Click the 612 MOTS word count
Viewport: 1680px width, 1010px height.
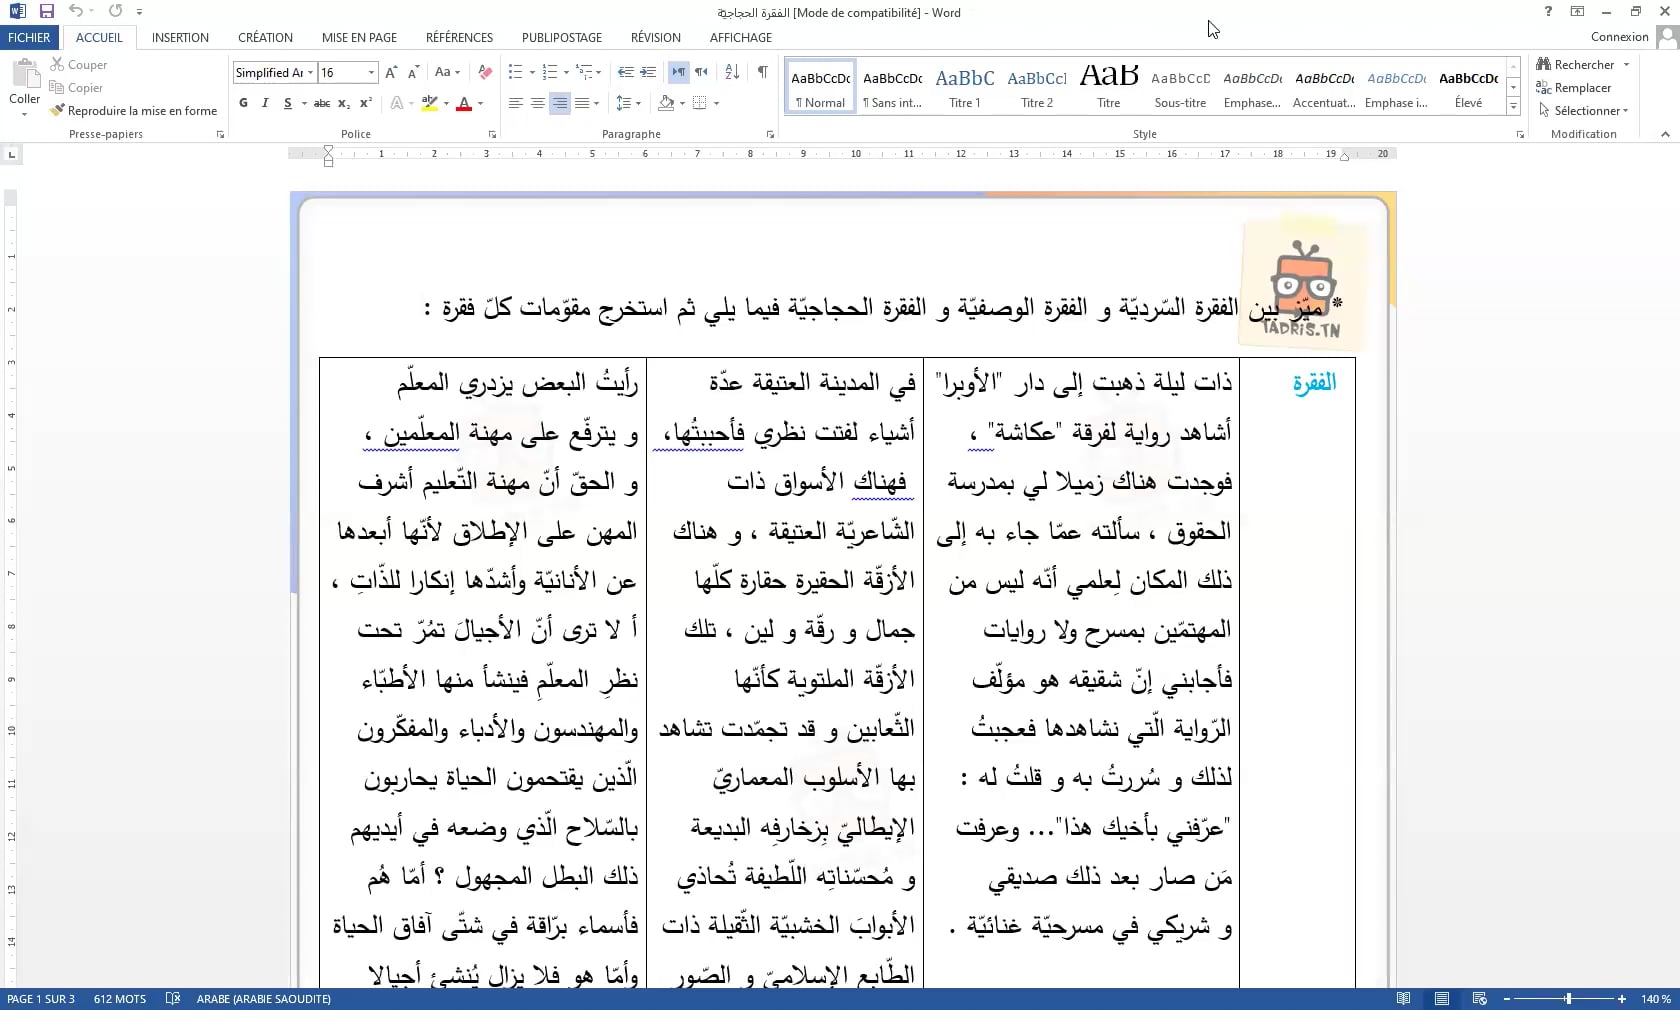[120, 999]
